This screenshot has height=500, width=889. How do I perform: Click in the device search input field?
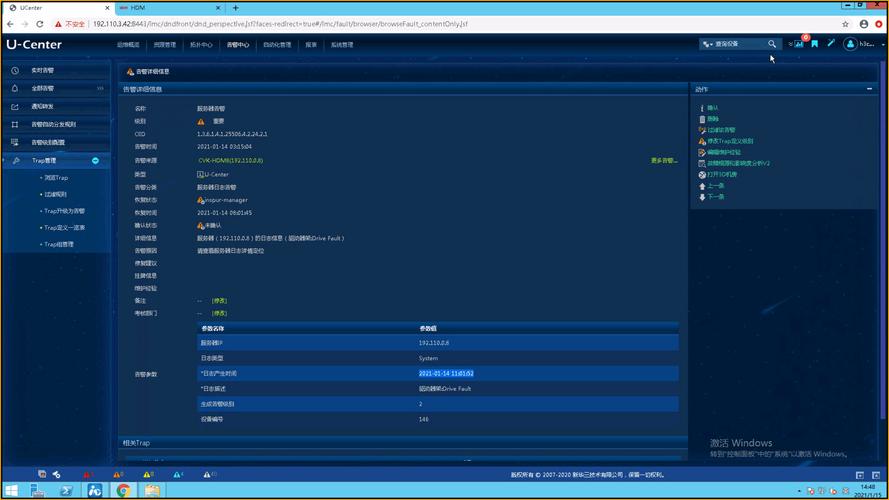[738, 44]
